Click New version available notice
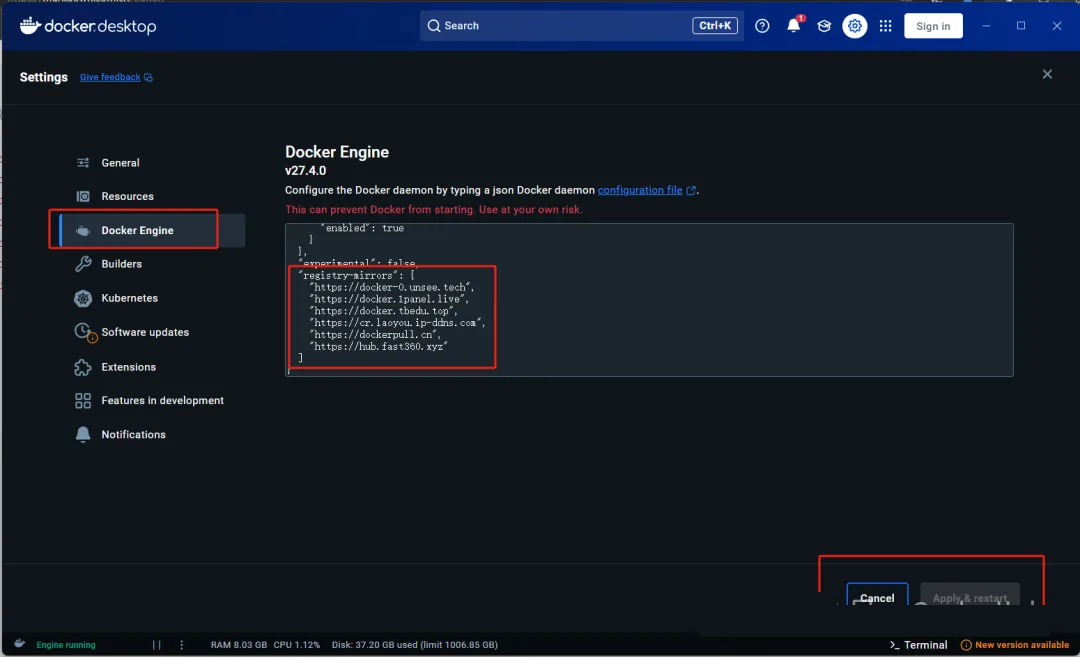The height and width of the screenshot is (657, 1080). point(1015,645)
